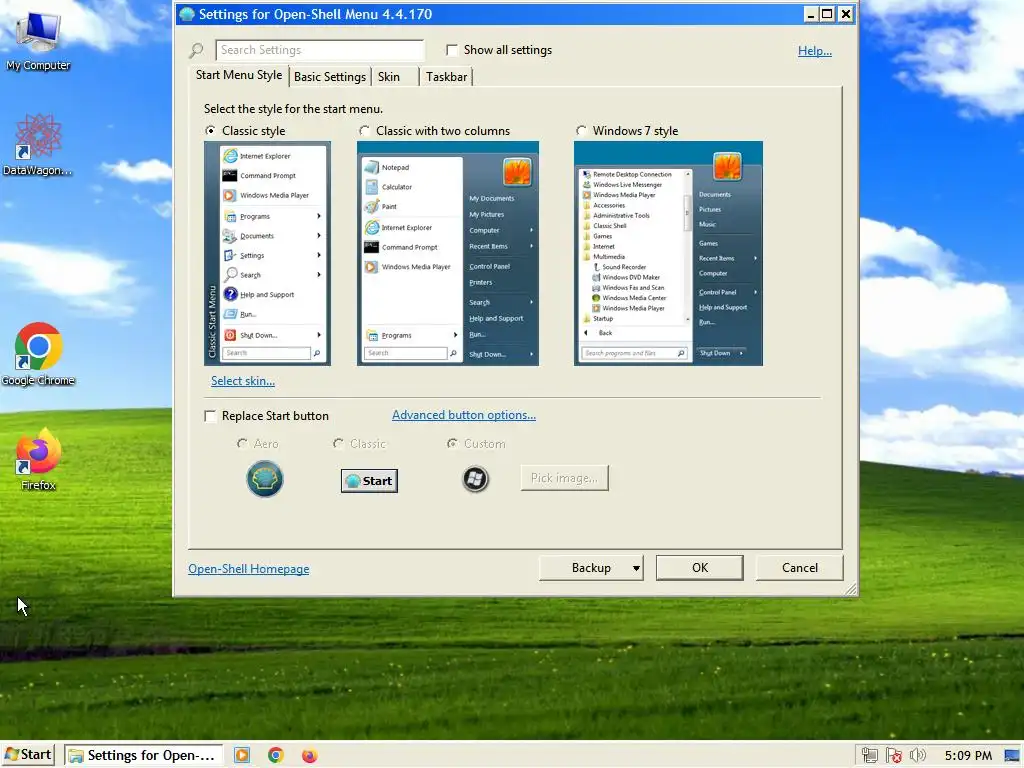Click the security alert tray icon
The width and height of the screenshot is (1024, 768).
[x=893, y=755]
